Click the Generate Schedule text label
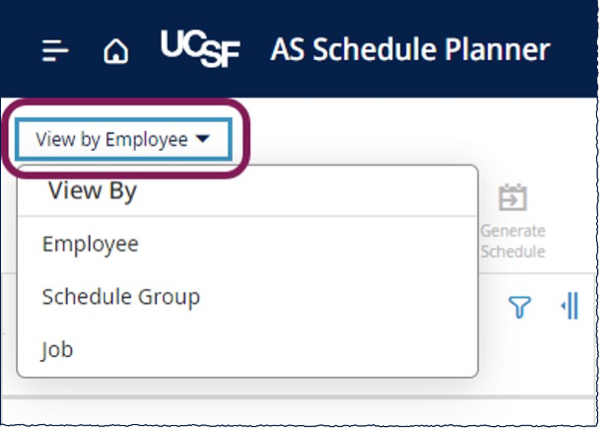The height and width of the screenshot is (428, 600). pyautogui.click(x=513, y=241)
